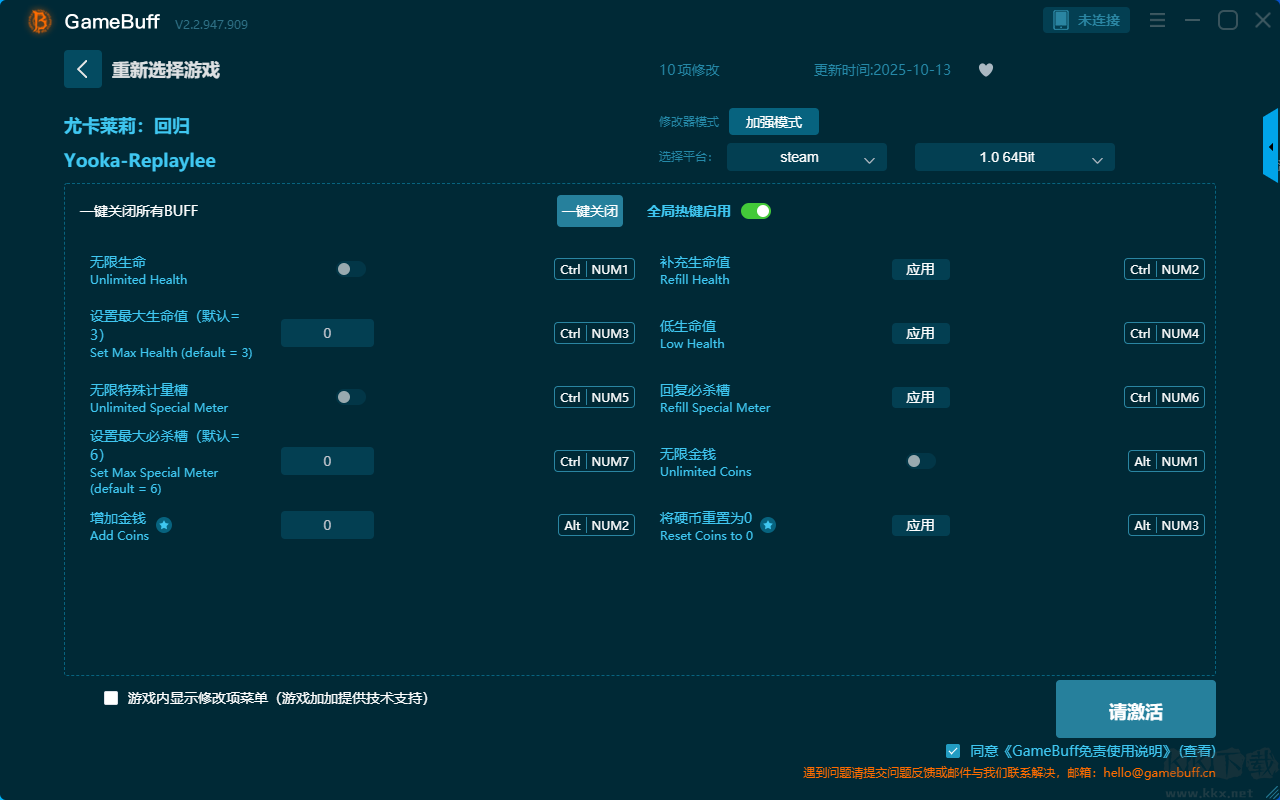The width and height of the screenshot is (1280, 800).
Task: Click the large activate button
Action: pyautogui.click(x=1135, y=709)
